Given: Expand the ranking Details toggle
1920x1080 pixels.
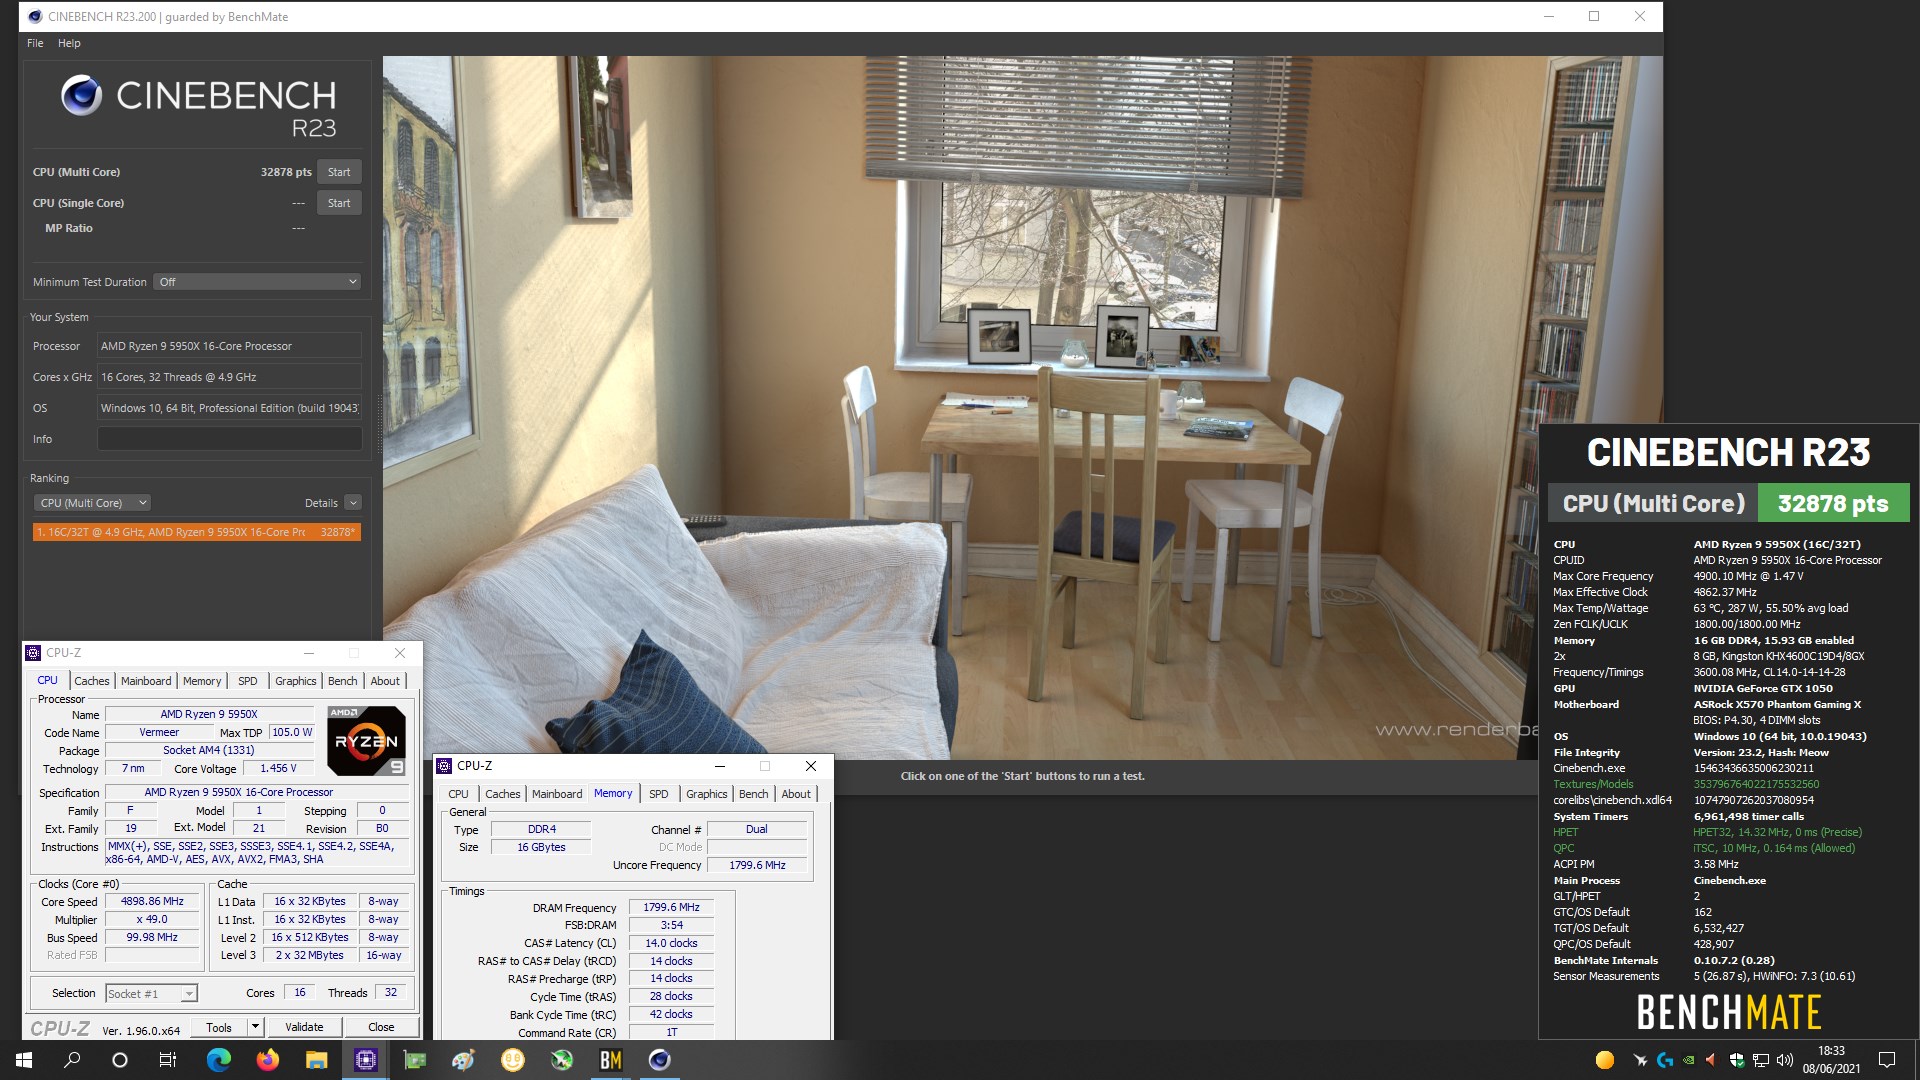Looking at the screenshot, I should 353,503.
